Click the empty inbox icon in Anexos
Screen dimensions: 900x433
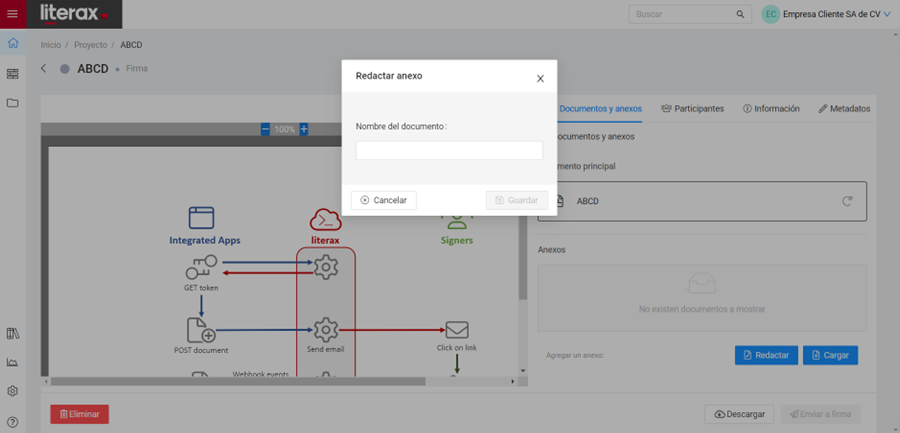(x=701, y=284)
